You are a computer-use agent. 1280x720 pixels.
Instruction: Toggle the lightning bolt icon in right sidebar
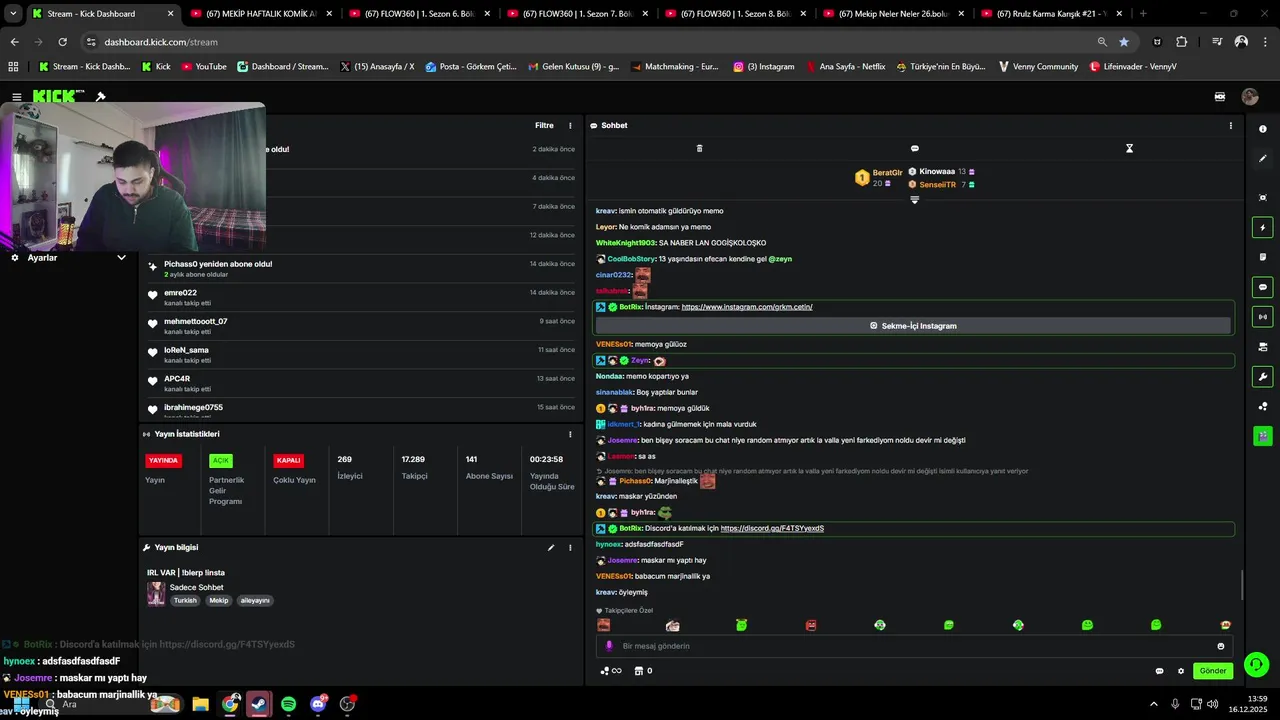[x=1262, y=227]
